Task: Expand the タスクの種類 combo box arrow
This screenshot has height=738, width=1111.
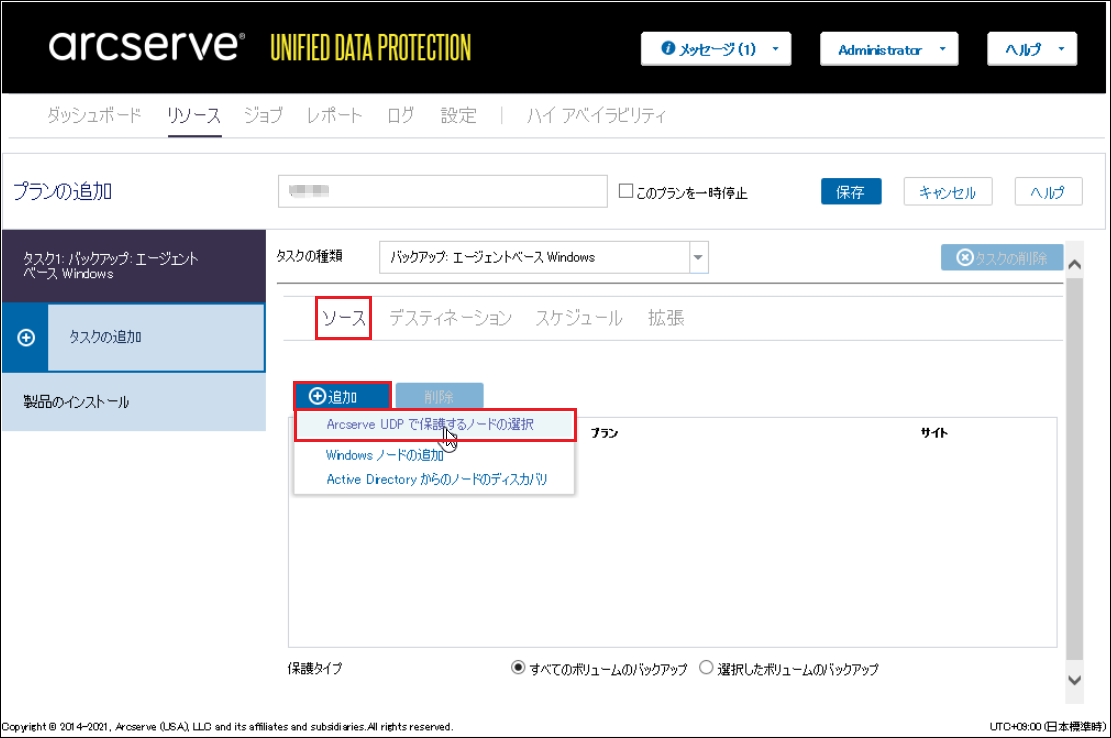Action: pyautogui.click(x=698, y=257)
